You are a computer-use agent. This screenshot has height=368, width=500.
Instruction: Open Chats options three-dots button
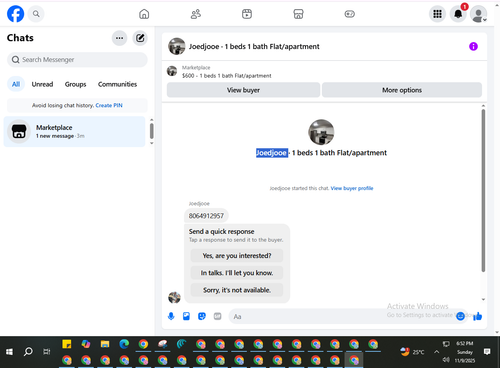(119, 38)
